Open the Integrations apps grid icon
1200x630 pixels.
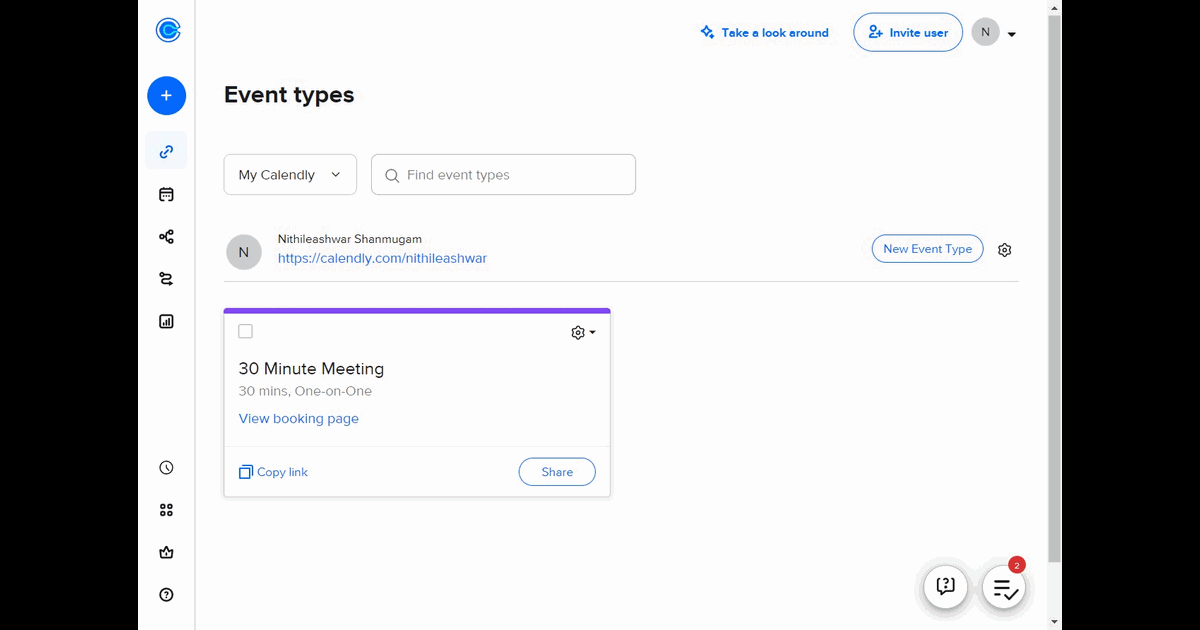point(166,510)
